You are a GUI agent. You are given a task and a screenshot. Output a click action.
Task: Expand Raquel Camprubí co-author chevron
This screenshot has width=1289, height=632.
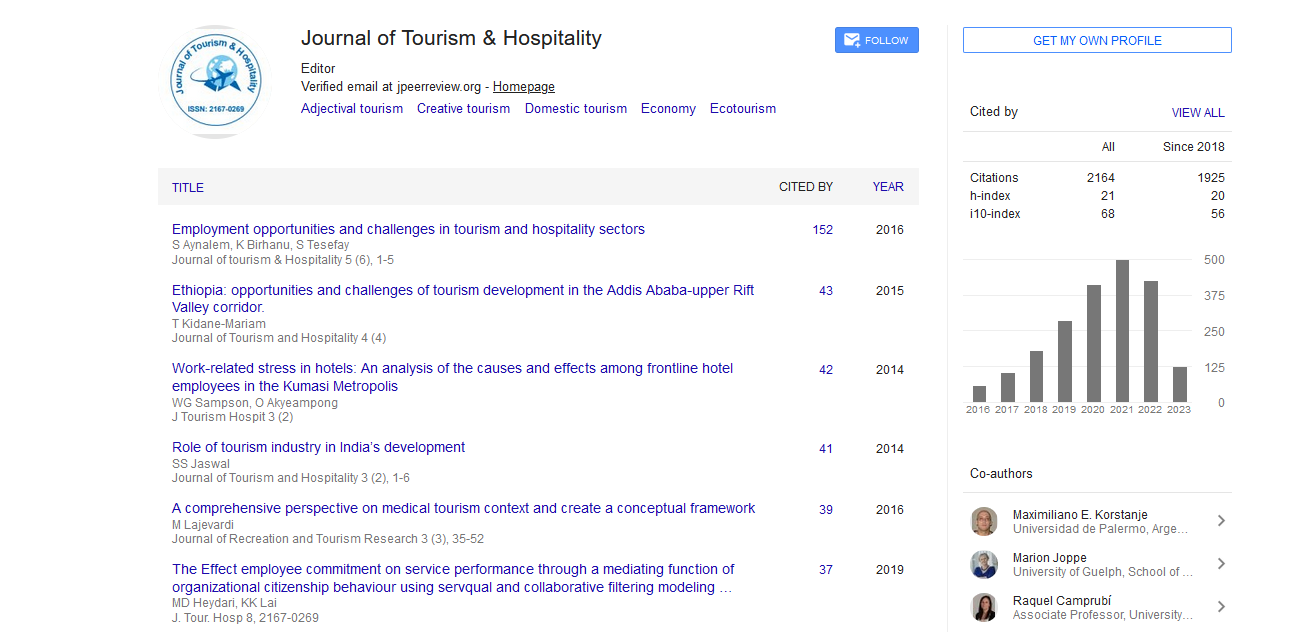tap(1221, 607)
